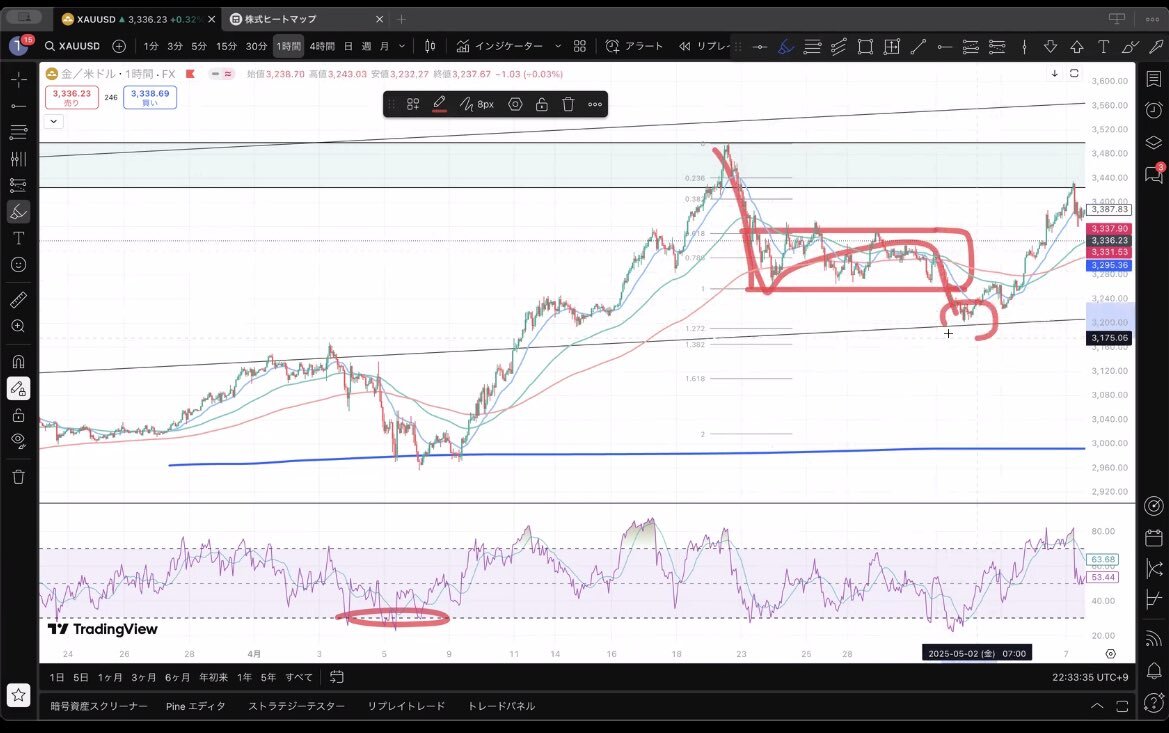Select the Text tool in the left sidebar

click(x=19, y=238)
